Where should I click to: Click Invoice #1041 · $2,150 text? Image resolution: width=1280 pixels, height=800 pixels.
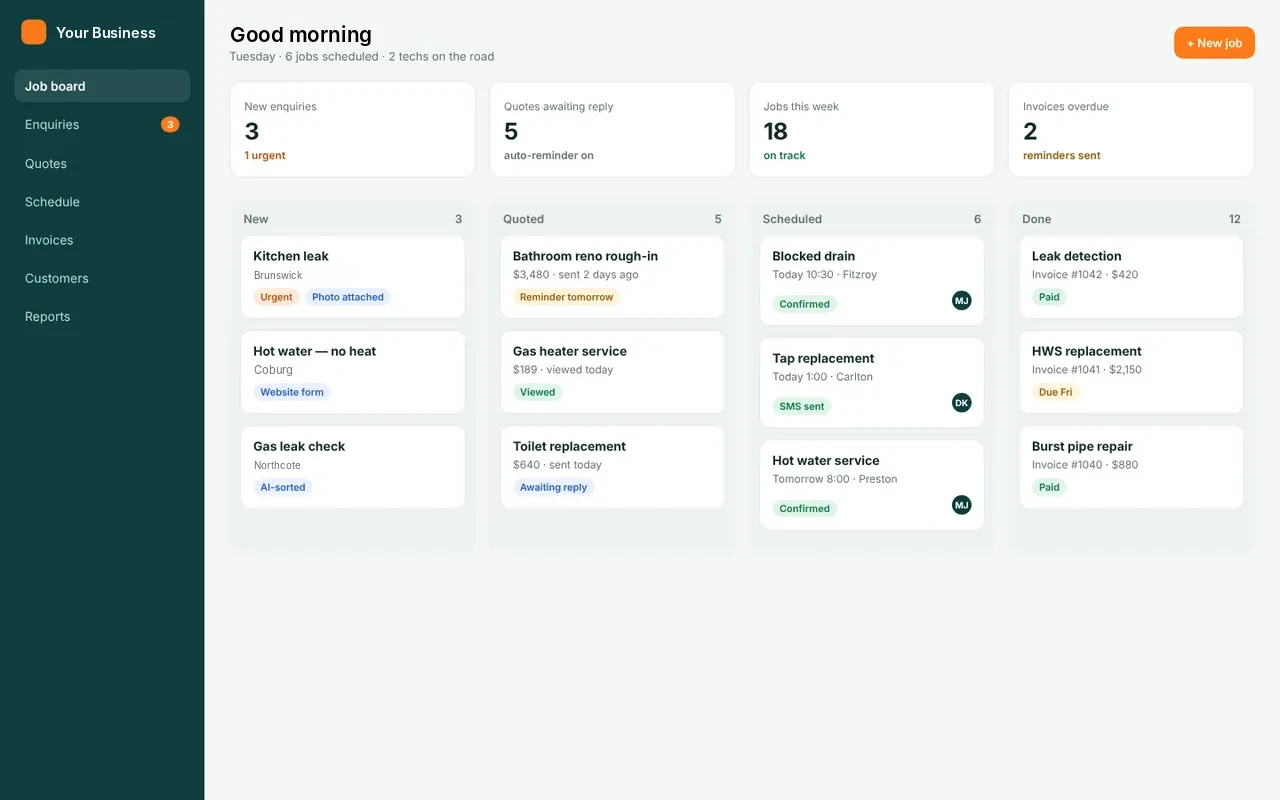[x=1086, y=370]
